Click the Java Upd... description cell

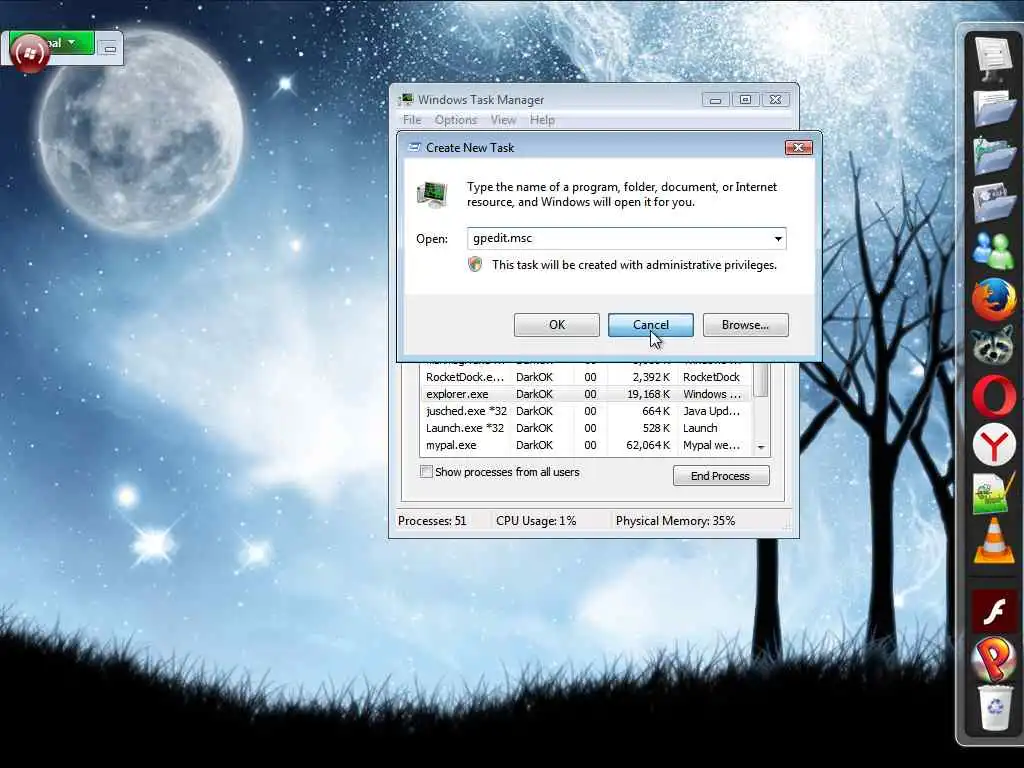[711, 411]
